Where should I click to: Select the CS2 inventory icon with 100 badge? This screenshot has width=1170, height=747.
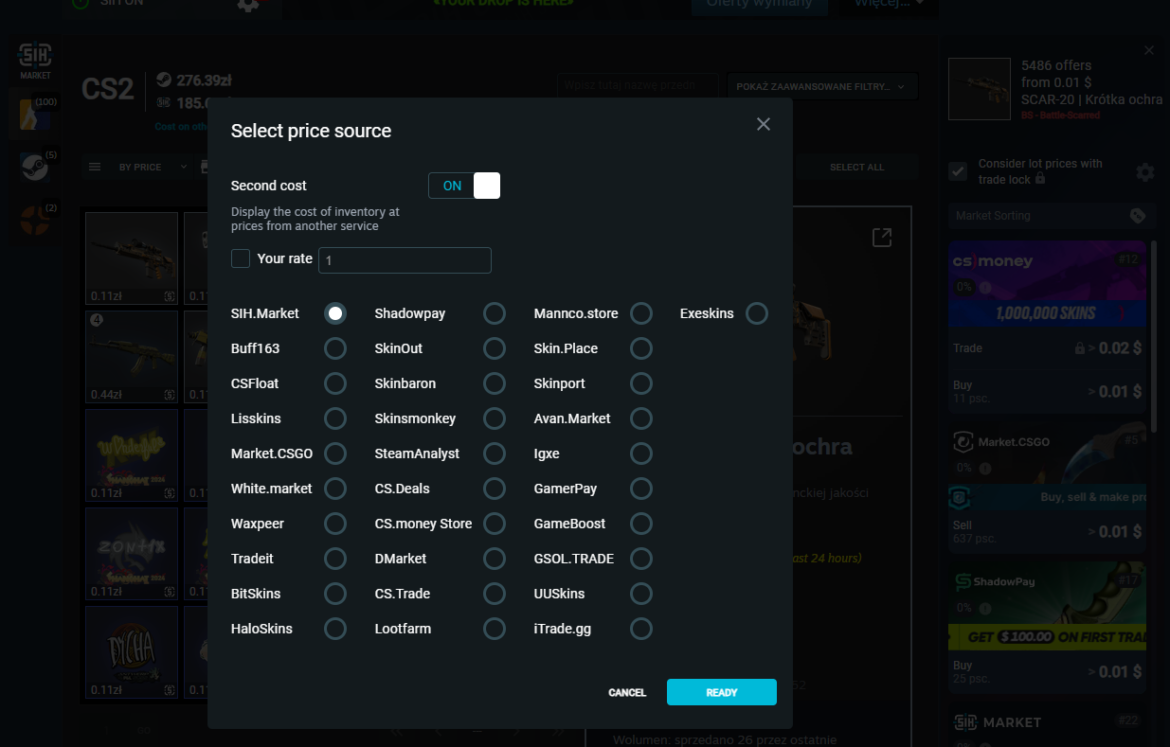tap(35, 114)
